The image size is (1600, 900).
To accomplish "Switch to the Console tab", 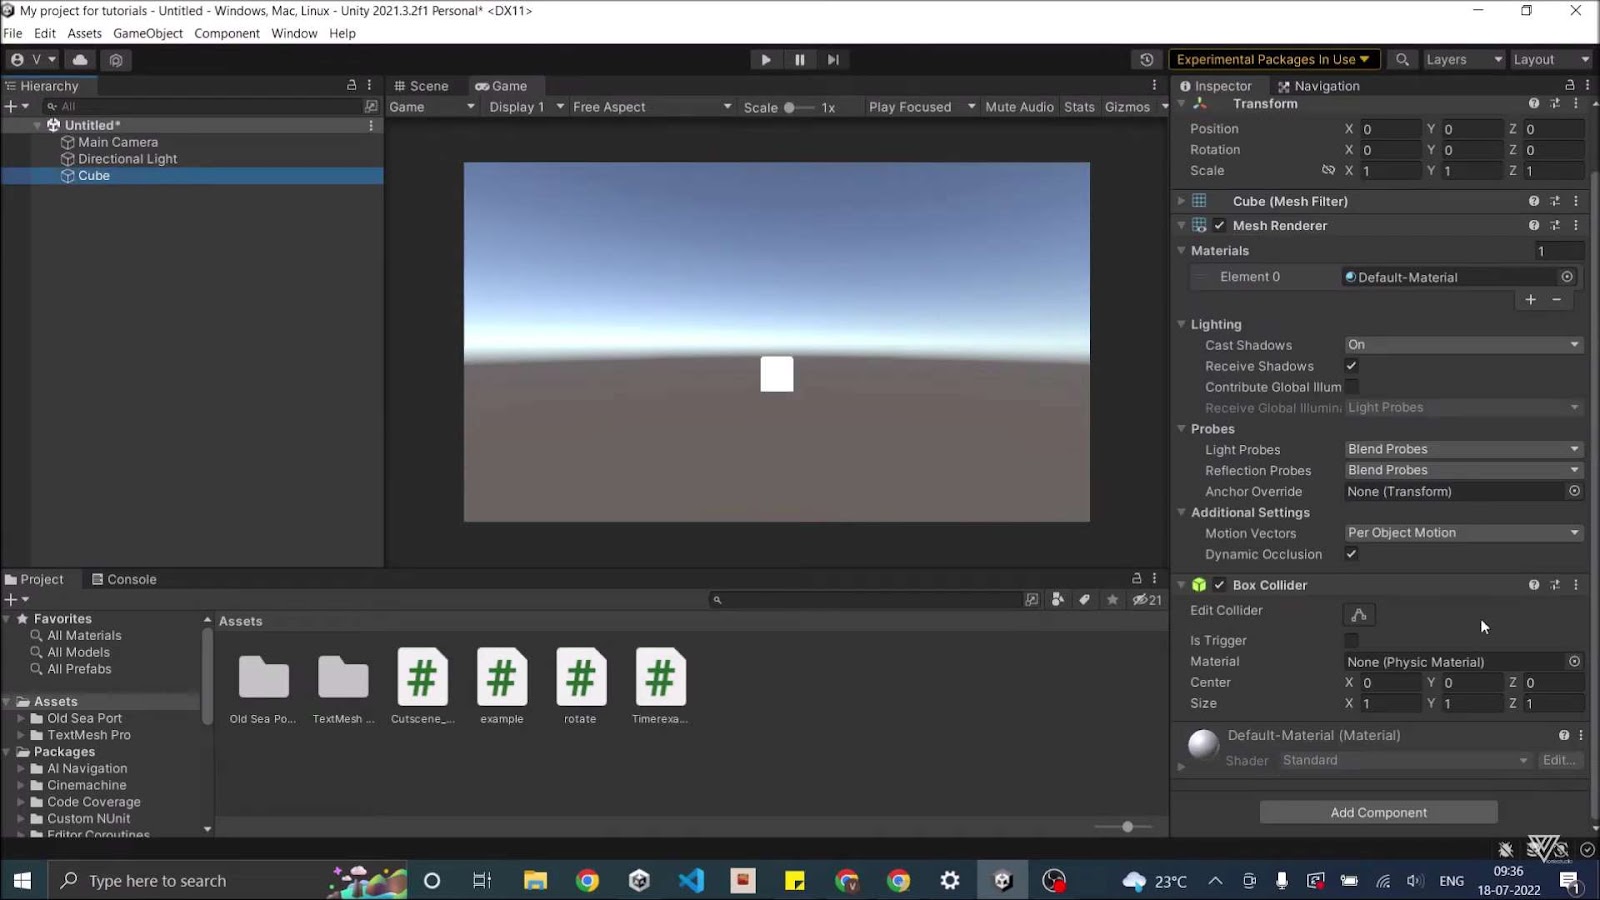I will point(124,580).
